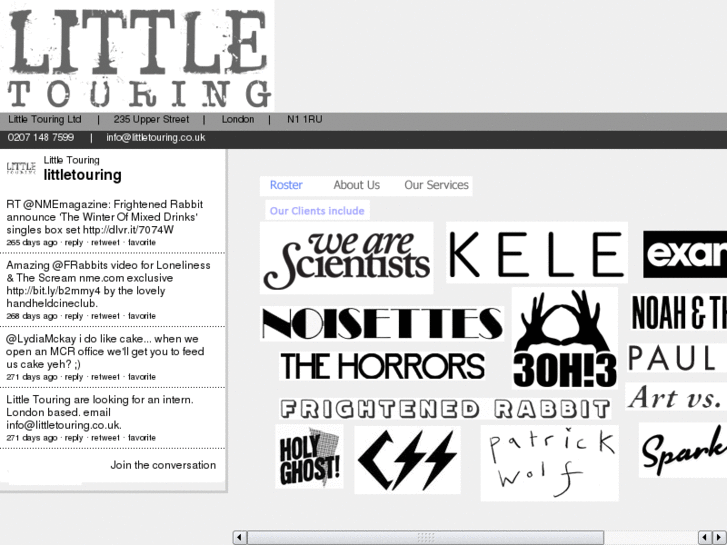This screenshot has height=545, width=727.
Task: Click retweet on the 268 days ago tweet
Action: click(x=105, y=316)
